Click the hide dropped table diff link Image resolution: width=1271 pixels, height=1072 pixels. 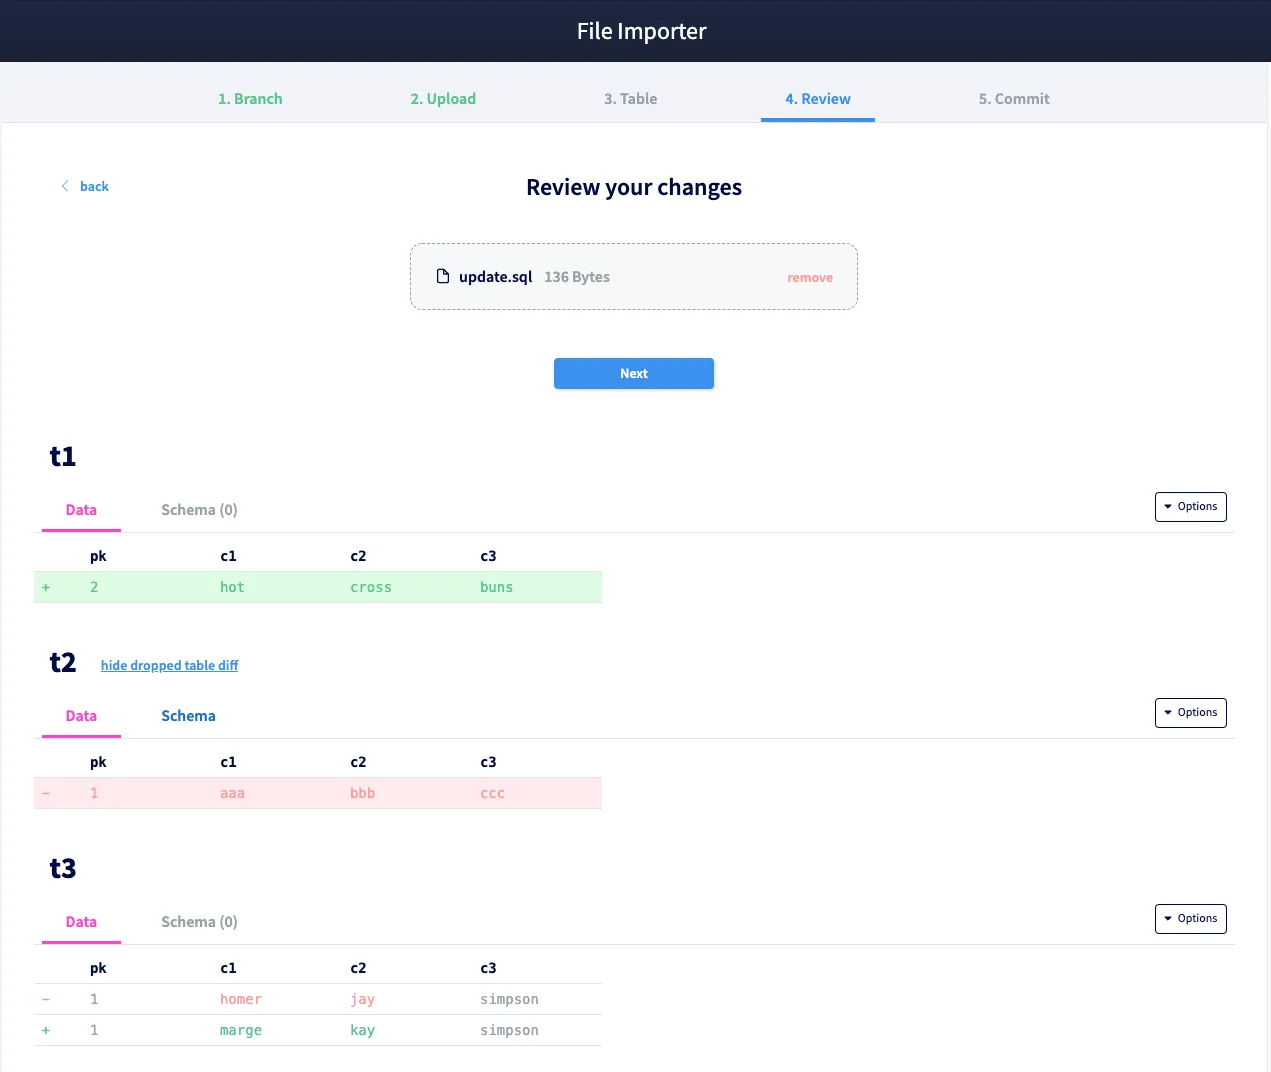pyautogui.click(x=169, y=666)
